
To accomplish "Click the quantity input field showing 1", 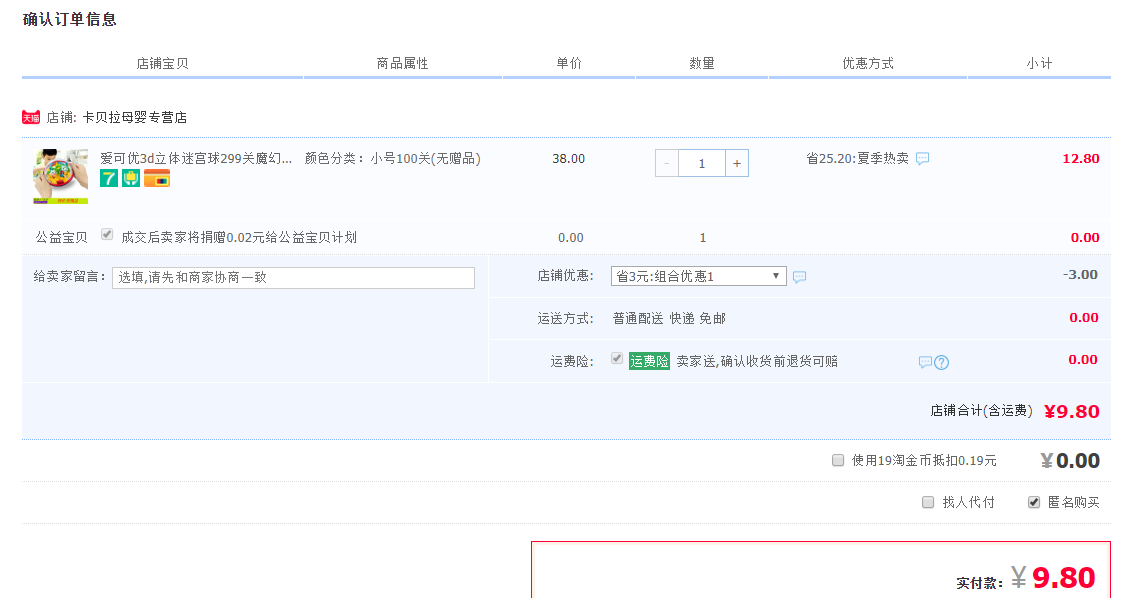I will pos(702,164).
